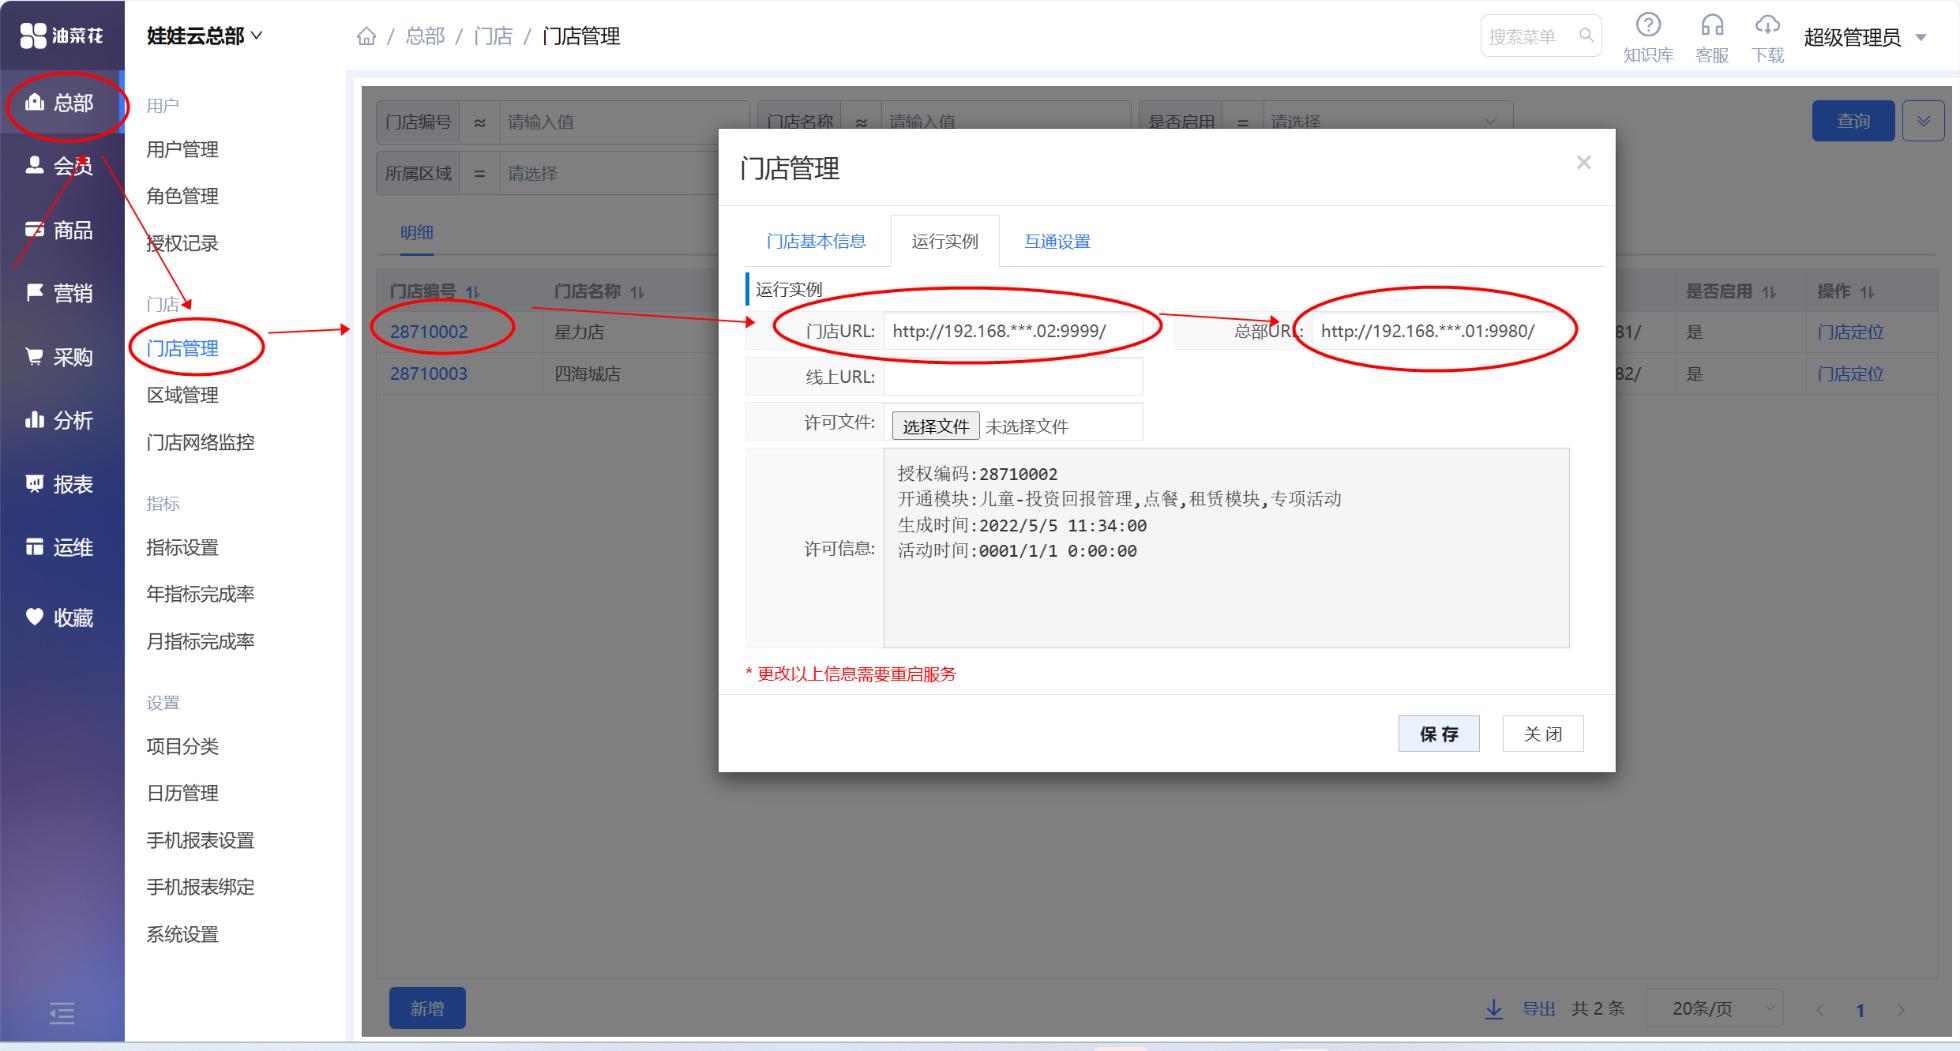Open 指标设置 in the menu
Viewport: 1960px width, 1051px height.
pyautogui.click(x=182, y=547)
